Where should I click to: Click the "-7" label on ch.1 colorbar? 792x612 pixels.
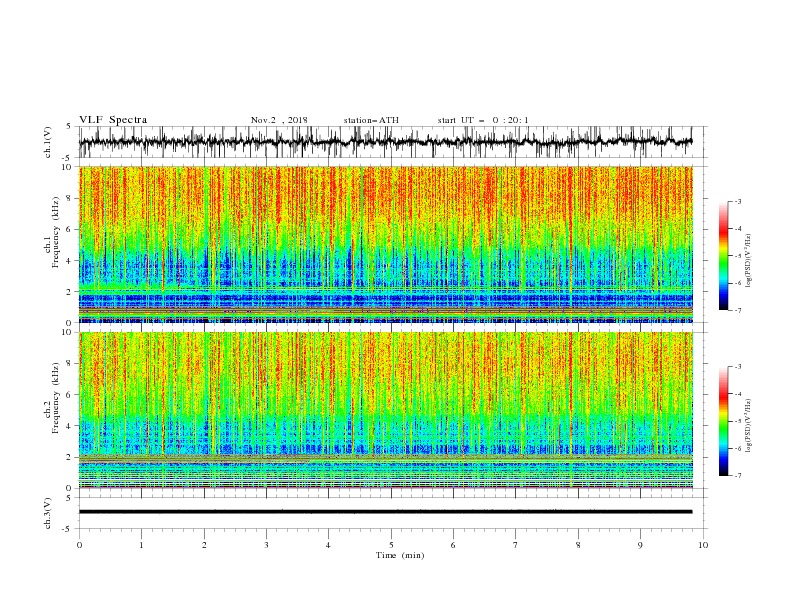point(737,310)
